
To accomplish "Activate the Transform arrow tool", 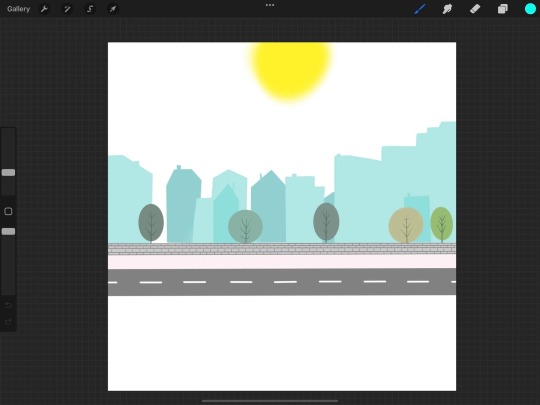I will [113, 9].
